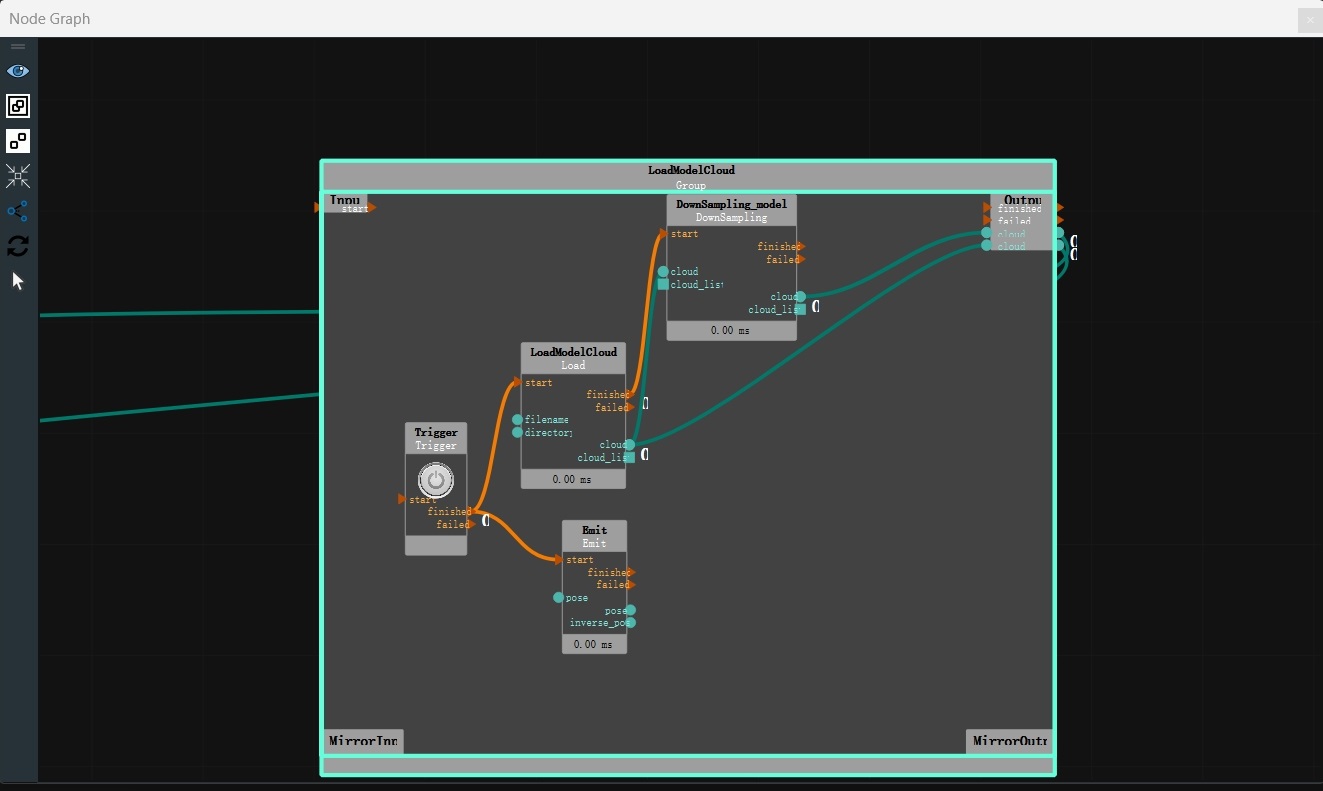The width and height of the screenshot is (1323, 791).
Task: Select the pointer cursor tool
Action: coord(18,281)
